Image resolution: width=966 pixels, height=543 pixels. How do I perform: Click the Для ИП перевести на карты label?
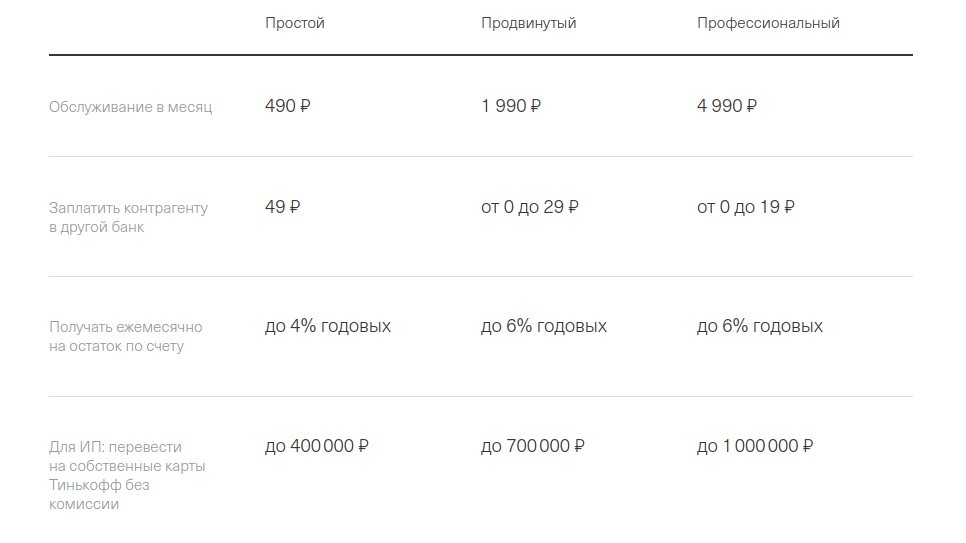(127, 475)
